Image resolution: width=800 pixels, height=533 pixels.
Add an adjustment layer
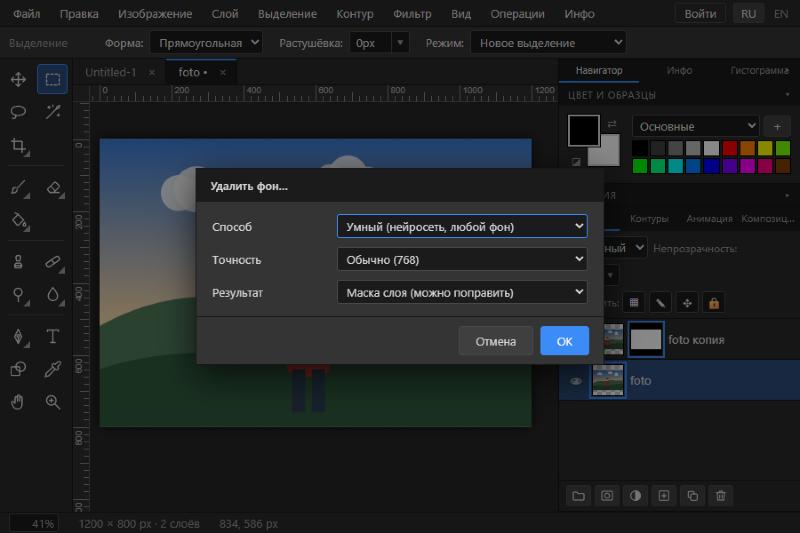pyautogui.click(x=635, y=496)
